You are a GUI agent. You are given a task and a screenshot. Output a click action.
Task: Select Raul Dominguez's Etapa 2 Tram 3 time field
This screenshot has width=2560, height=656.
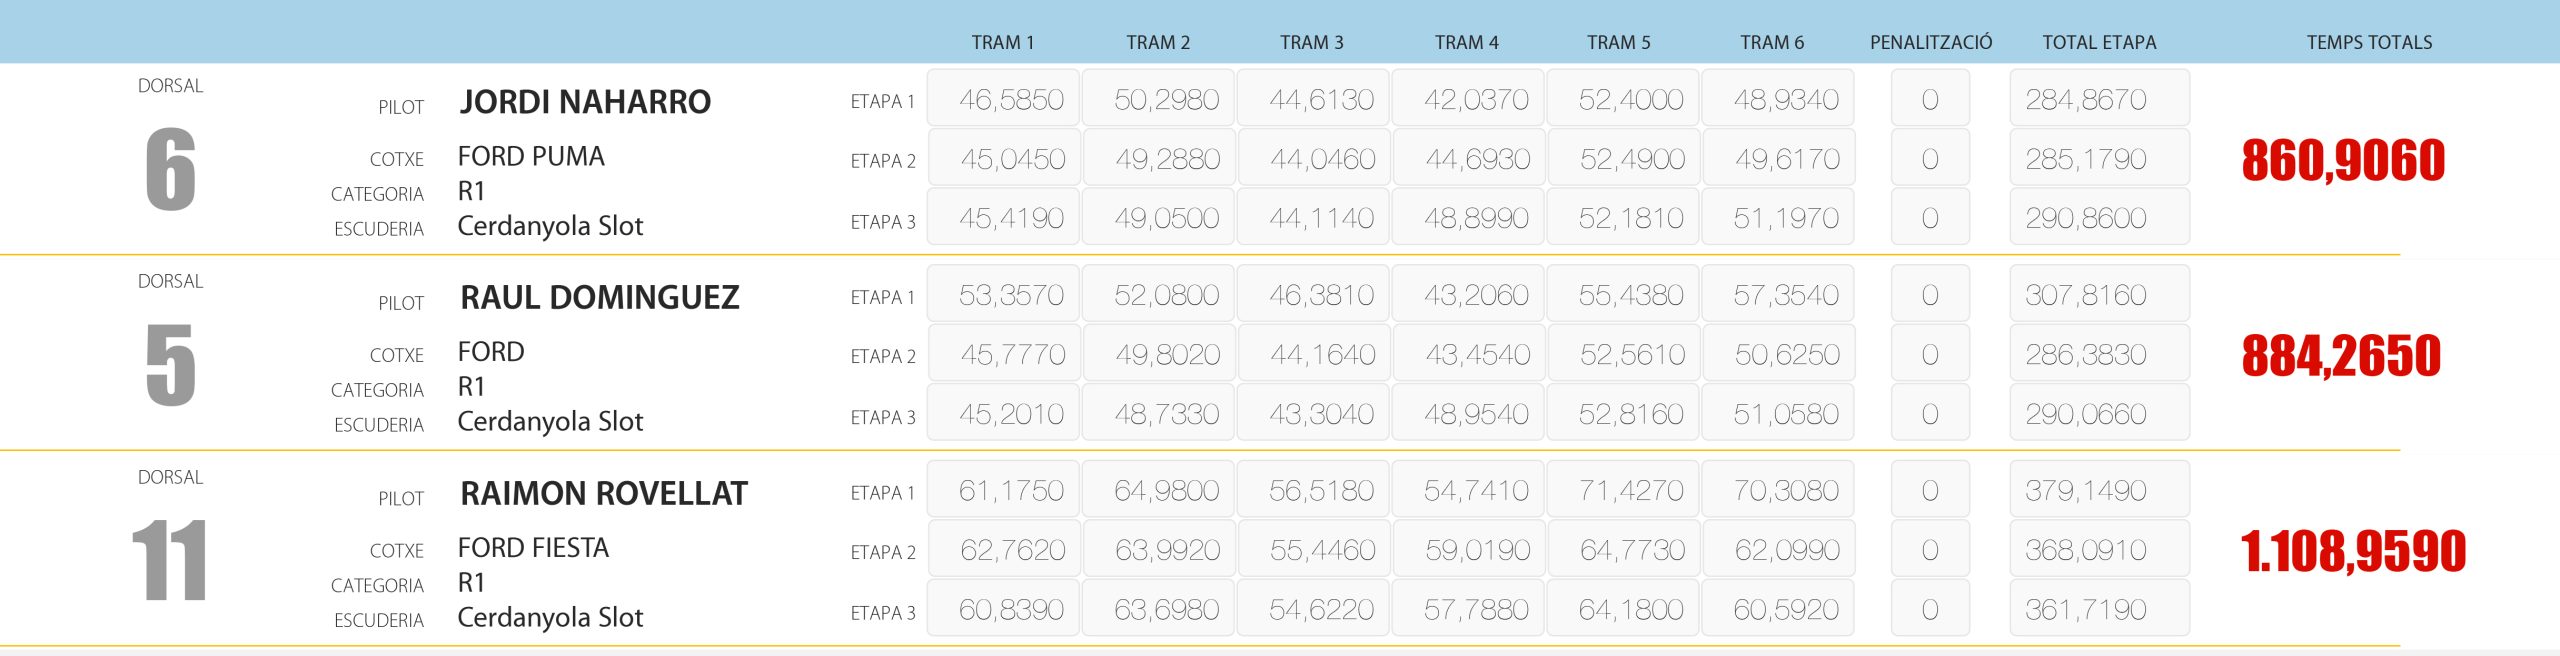(1313, 355)
